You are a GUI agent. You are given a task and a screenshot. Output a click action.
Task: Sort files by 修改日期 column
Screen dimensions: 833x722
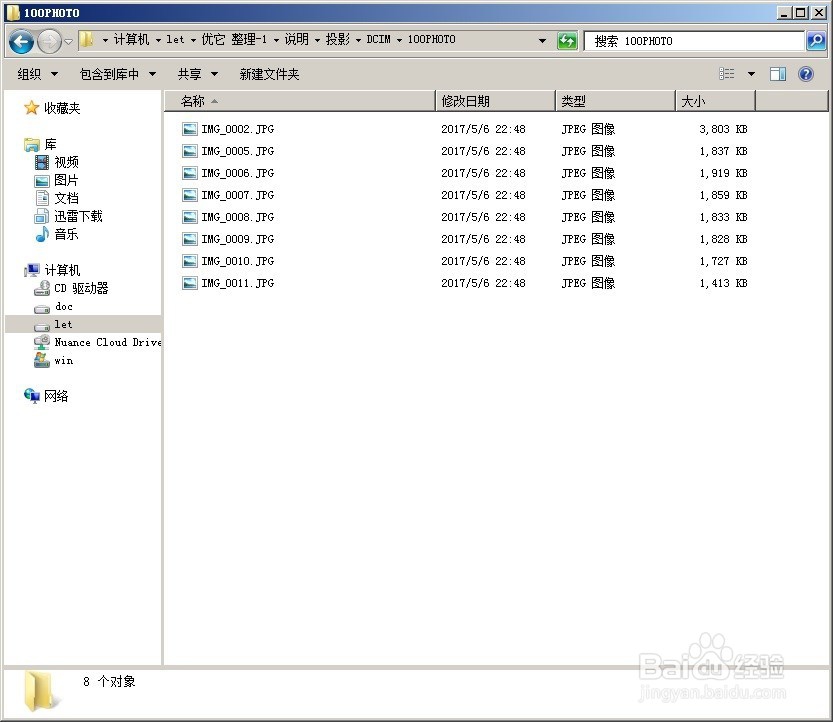click(465, 100)
